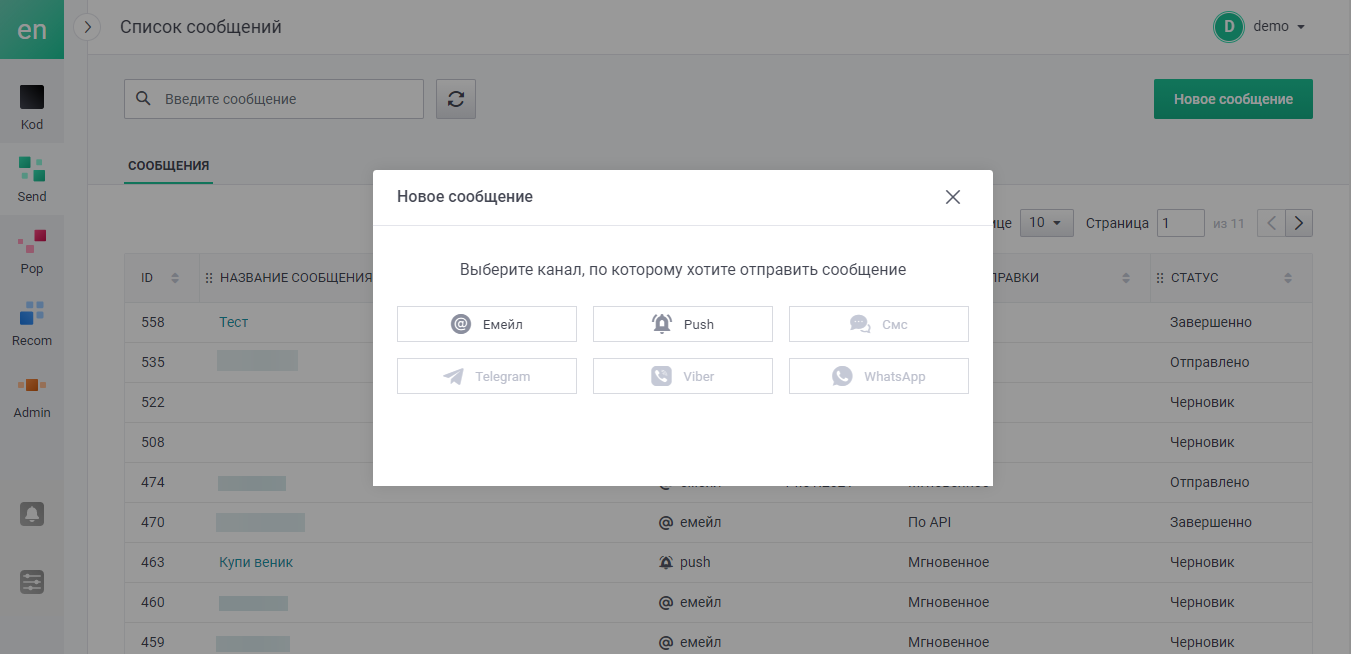
Task: Click the 'Новое сообщение' green button
Action: [1233, 99]
